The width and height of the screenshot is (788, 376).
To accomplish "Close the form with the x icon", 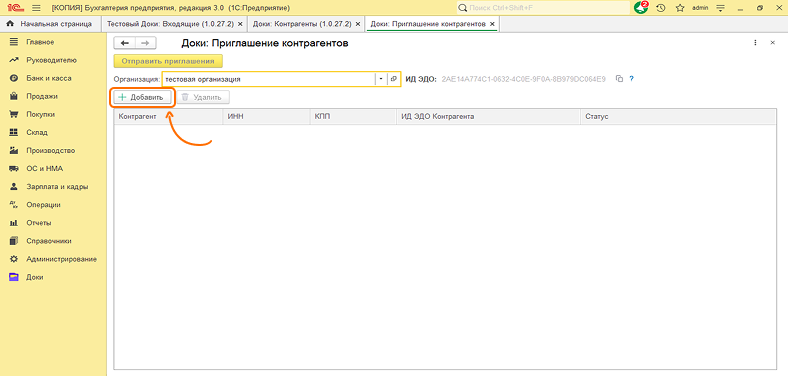I will [773, 43].
